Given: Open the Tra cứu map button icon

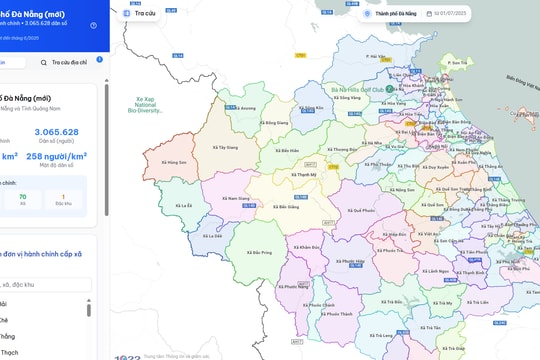Looking at the screenshot, I should (x=127, y=13).
